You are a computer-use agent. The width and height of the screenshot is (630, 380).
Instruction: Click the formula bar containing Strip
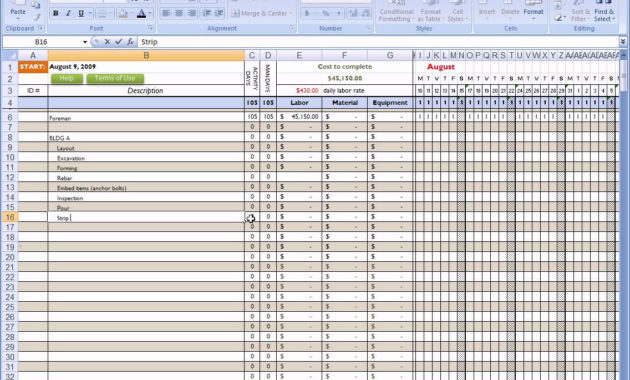[378, 42]
